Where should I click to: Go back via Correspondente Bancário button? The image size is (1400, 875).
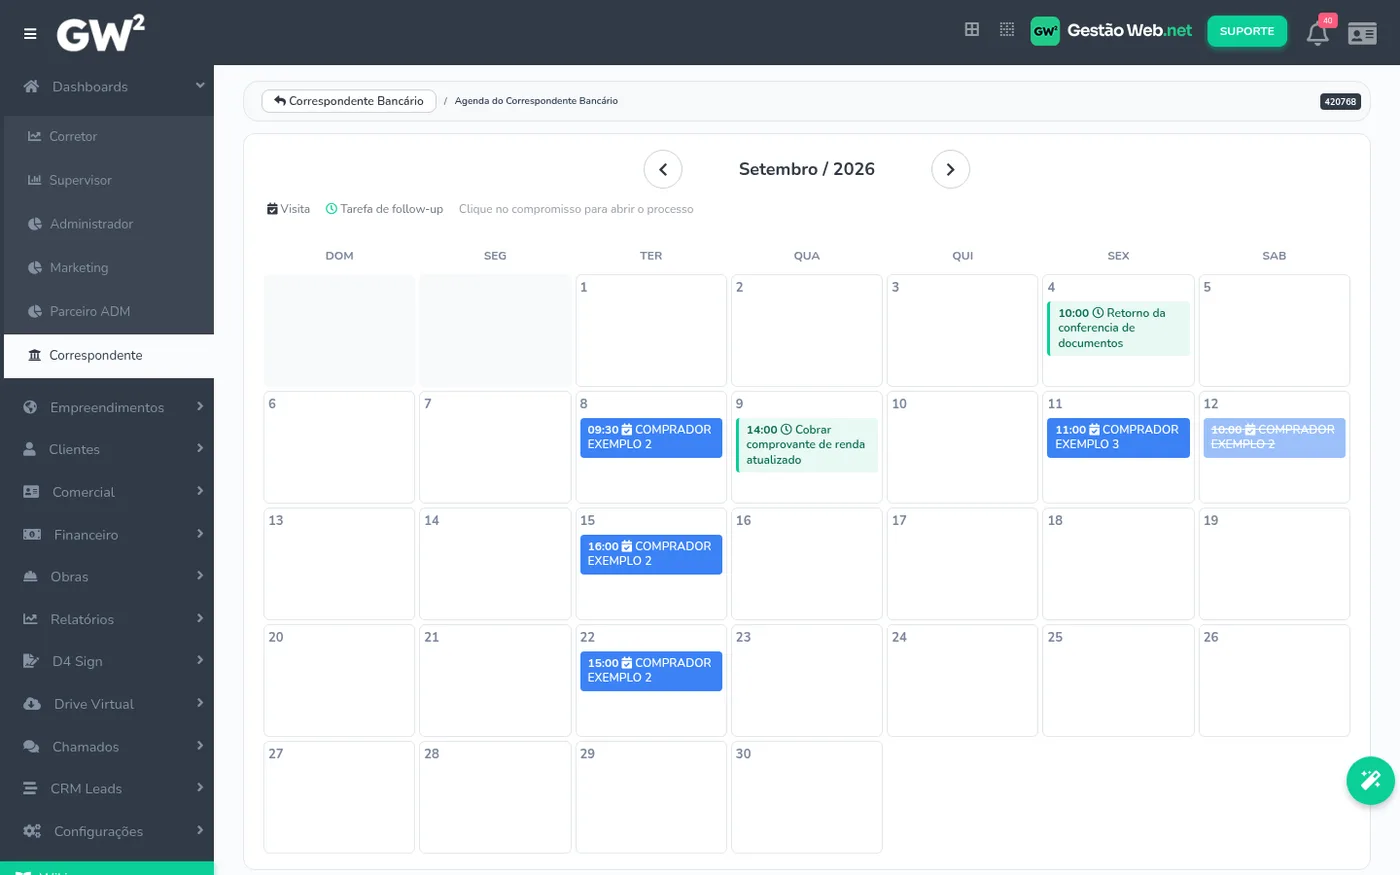[349, 101]
